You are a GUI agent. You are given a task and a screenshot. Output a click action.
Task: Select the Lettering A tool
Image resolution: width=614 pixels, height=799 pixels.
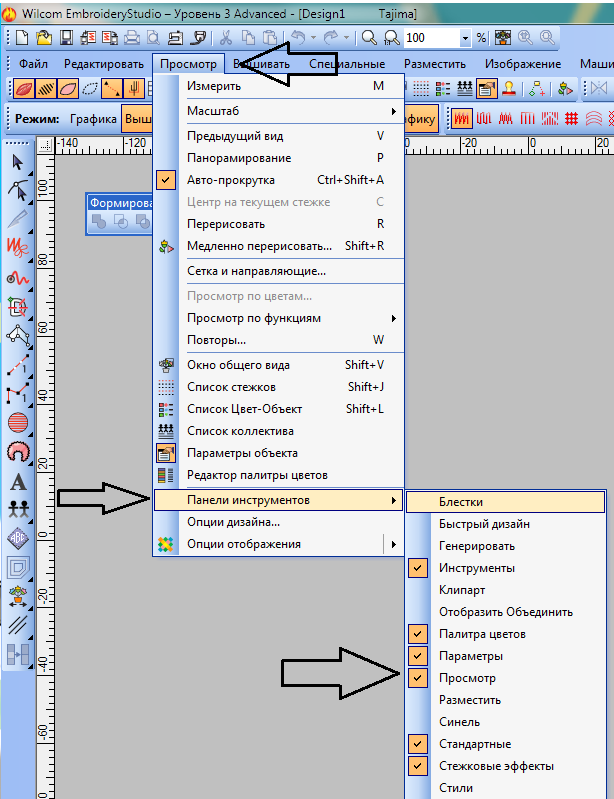(x=18, y=482)
